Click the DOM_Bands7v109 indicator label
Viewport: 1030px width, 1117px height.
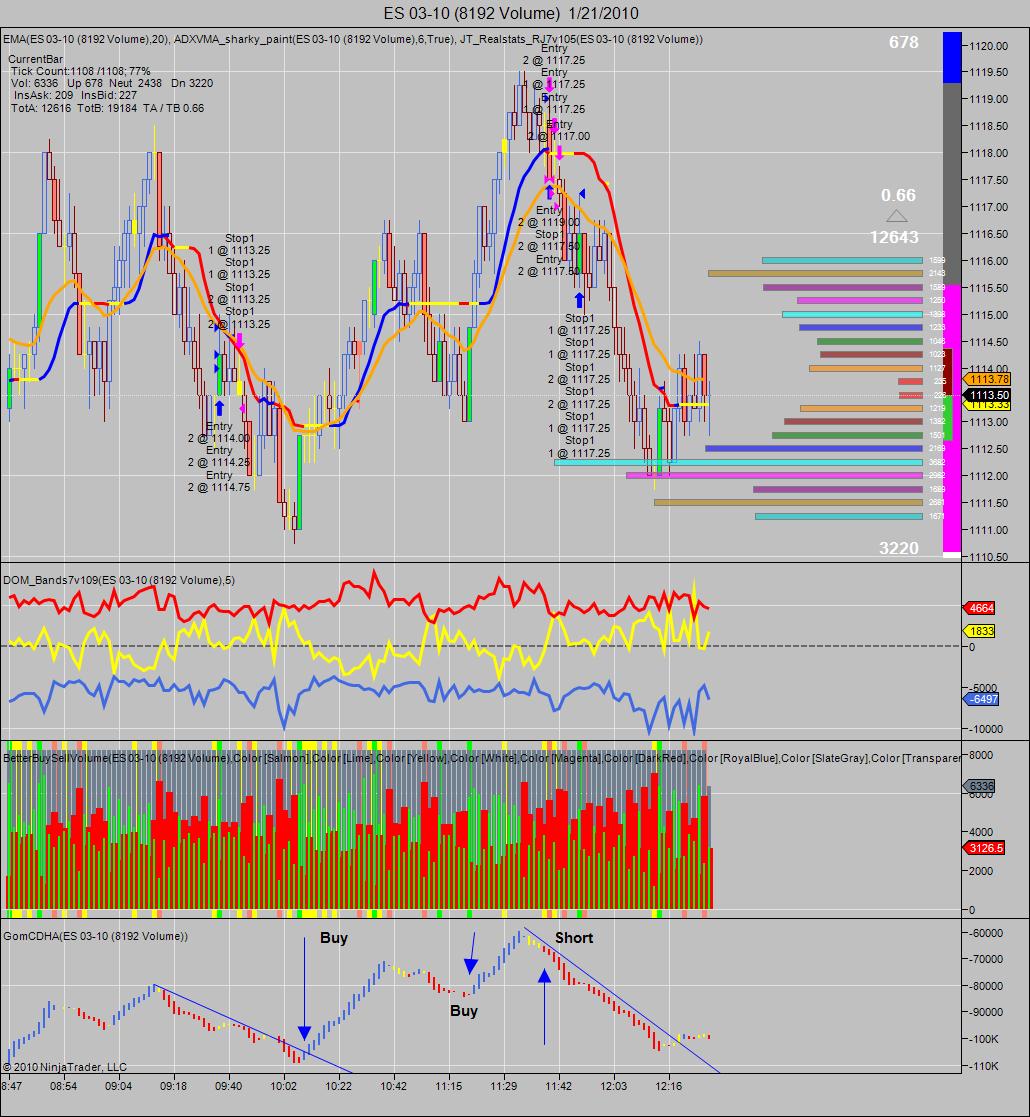click(119, 580)
